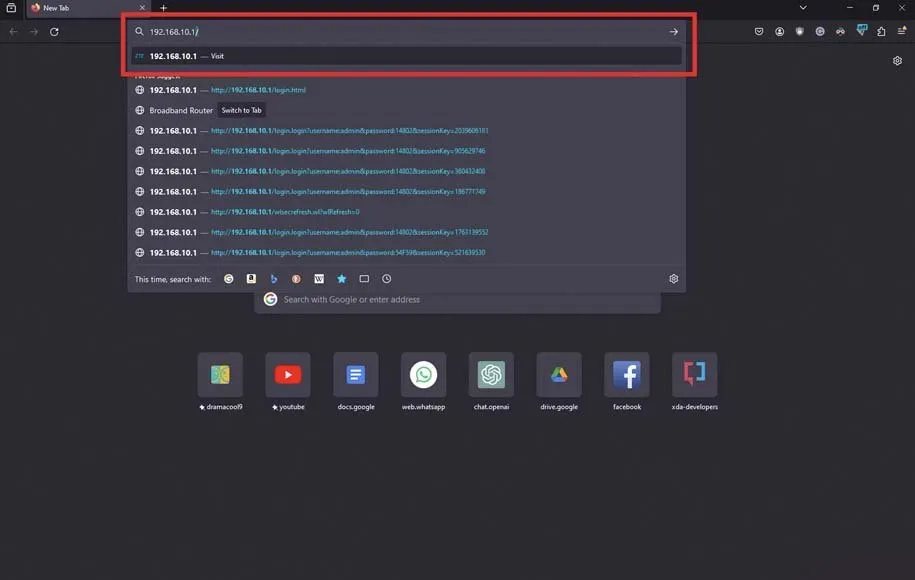Image resolution: width=915 pixels, height=580 pixels.
Task: Search this time with Bing icon
Action: [x=274, y=279]
